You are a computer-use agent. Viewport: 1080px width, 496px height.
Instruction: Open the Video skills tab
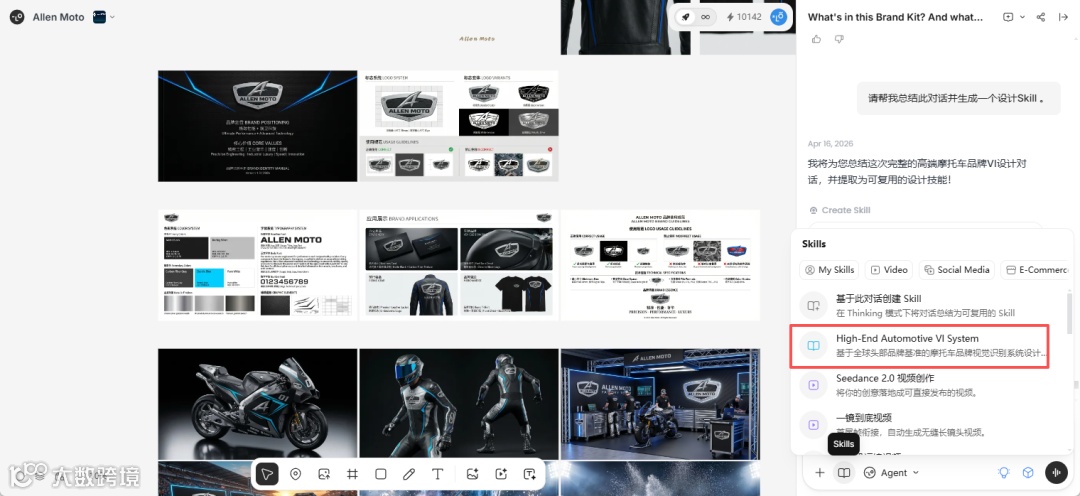point(889,270)
